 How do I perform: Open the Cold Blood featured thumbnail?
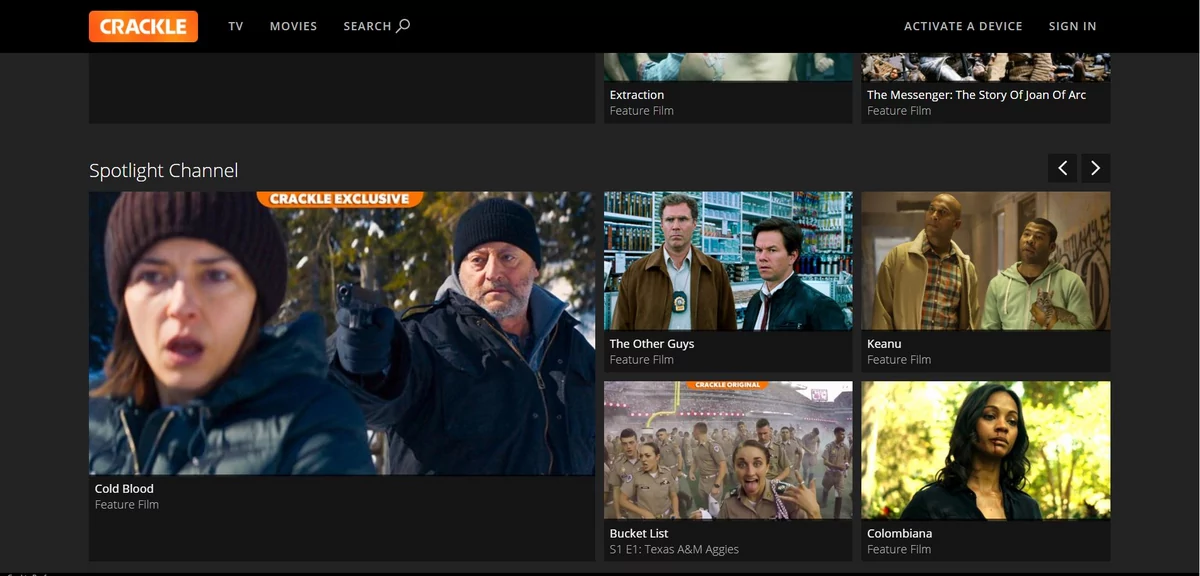[x=342, y=333]
